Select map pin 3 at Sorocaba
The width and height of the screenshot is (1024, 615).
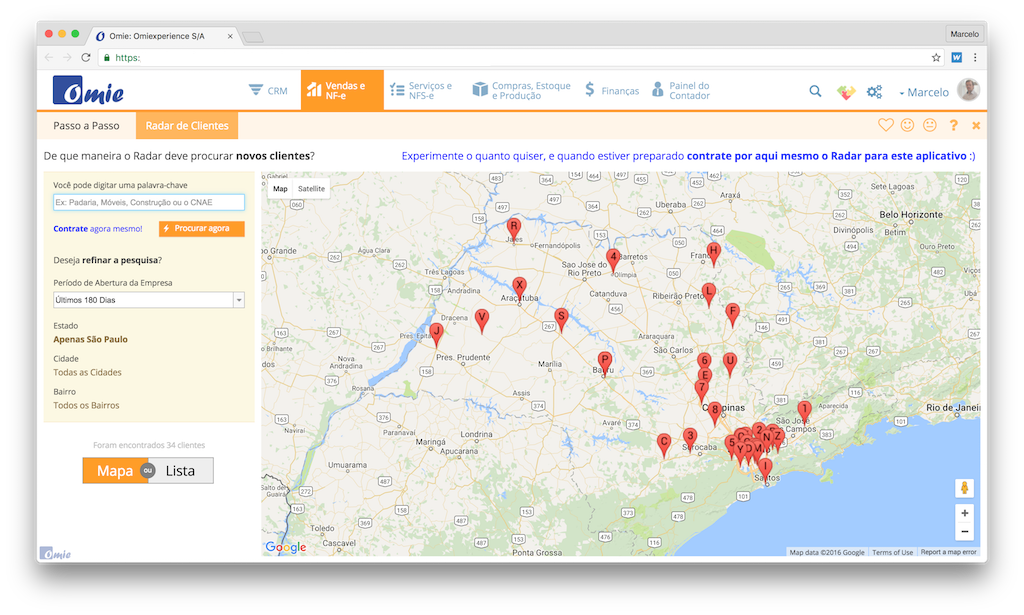coord(690,439)
